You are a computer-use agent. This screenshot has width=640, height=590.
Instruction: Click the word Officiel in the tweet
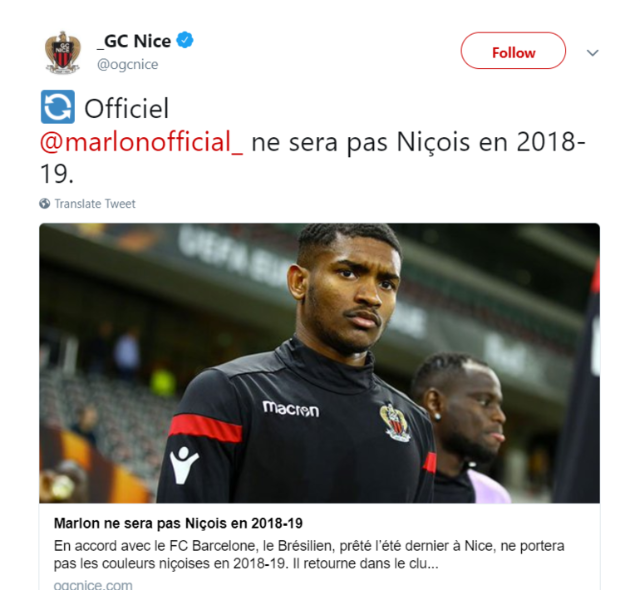pyautogui.click(x=126, y=109)
